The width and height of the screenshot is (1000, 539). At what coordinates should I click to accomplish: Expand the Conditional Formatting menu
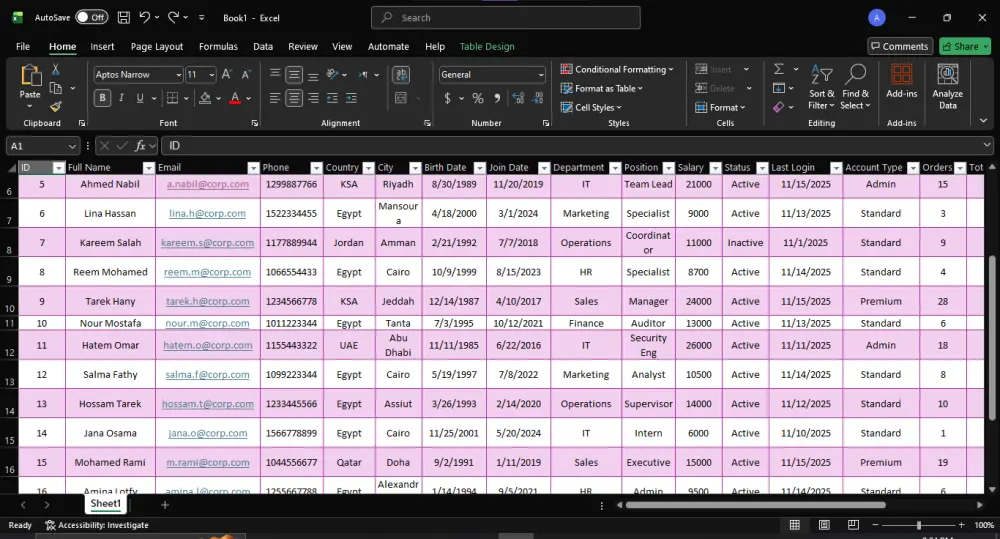[617, 69]
